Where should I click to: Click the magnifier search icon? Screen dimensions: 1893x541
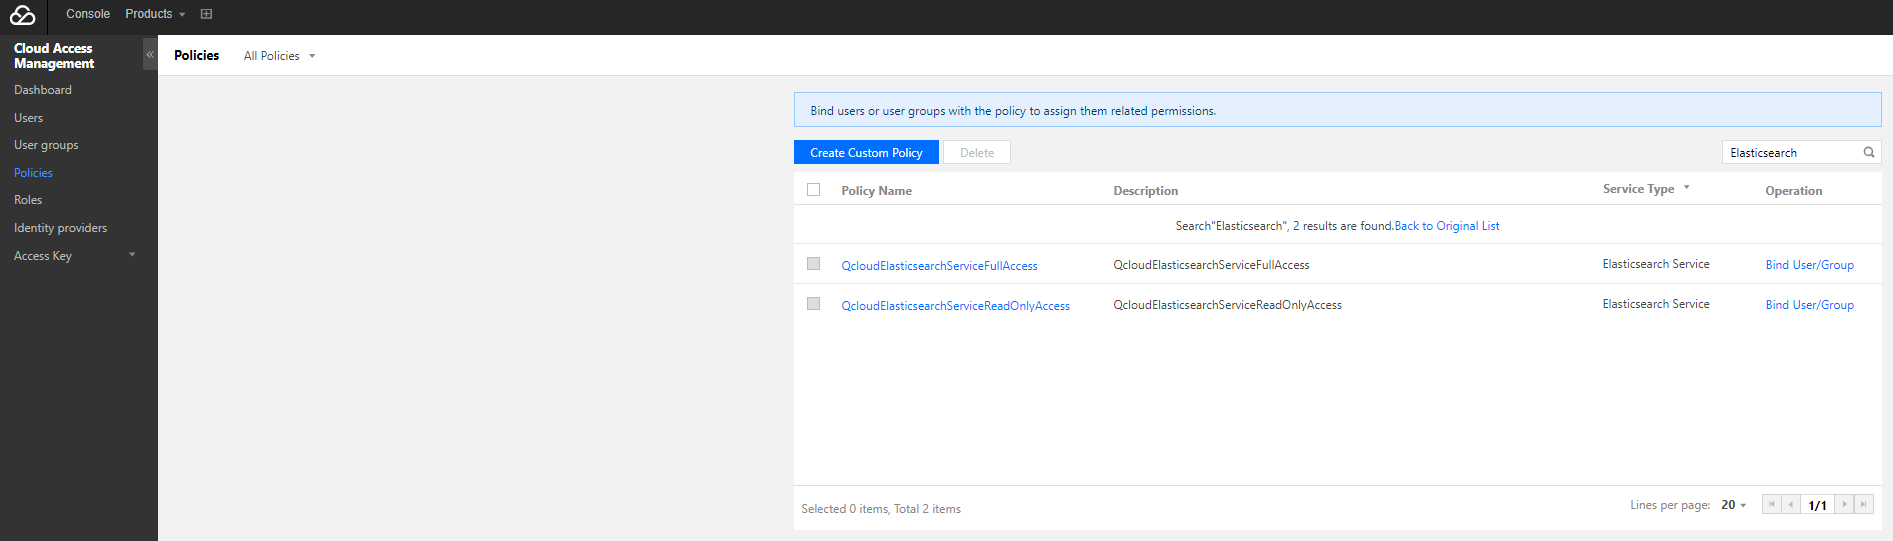(1868, 152)
